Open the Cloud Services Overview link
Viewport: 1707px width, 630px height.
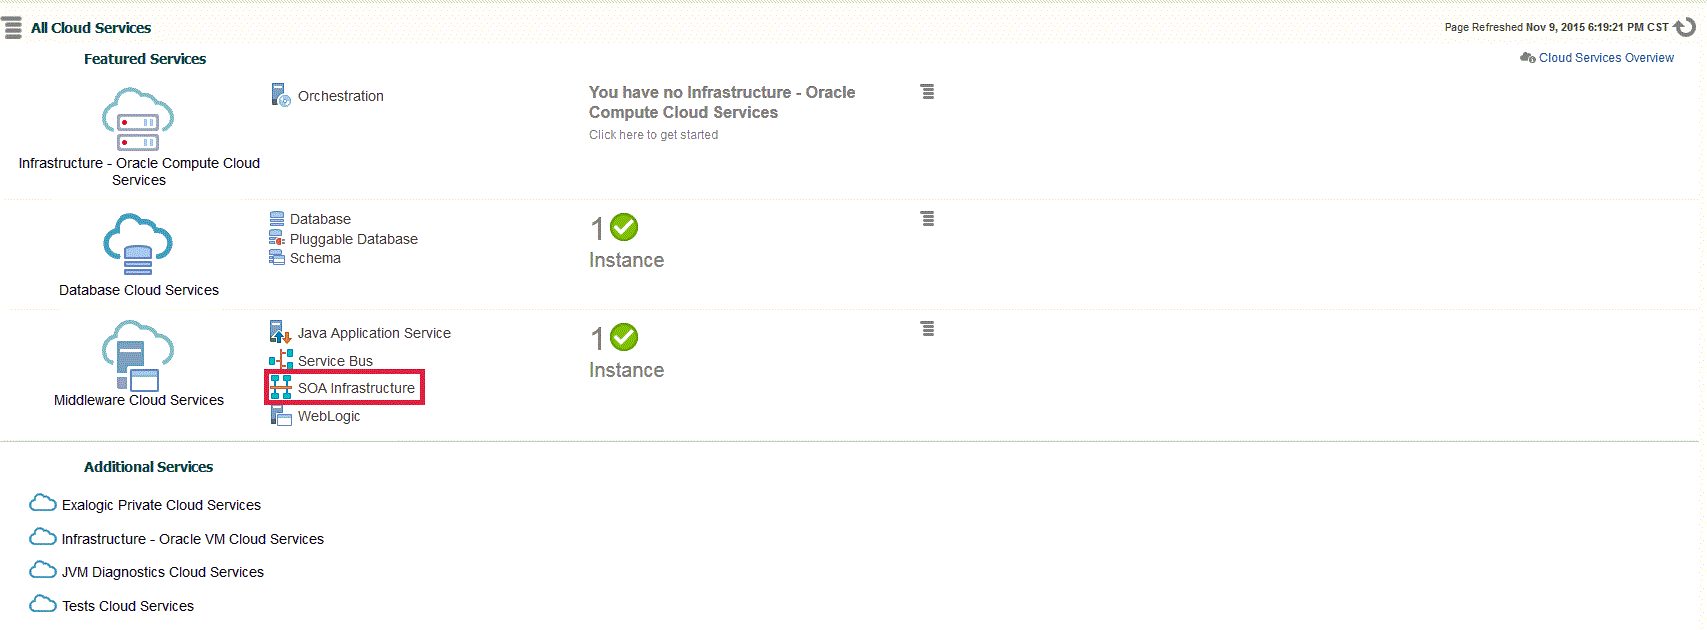point(1606,58)
